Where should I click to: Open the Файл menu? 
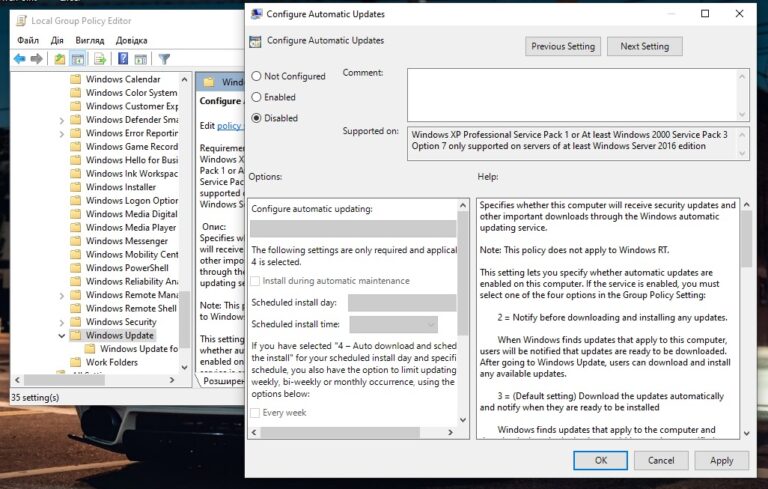tap(28, 40)
